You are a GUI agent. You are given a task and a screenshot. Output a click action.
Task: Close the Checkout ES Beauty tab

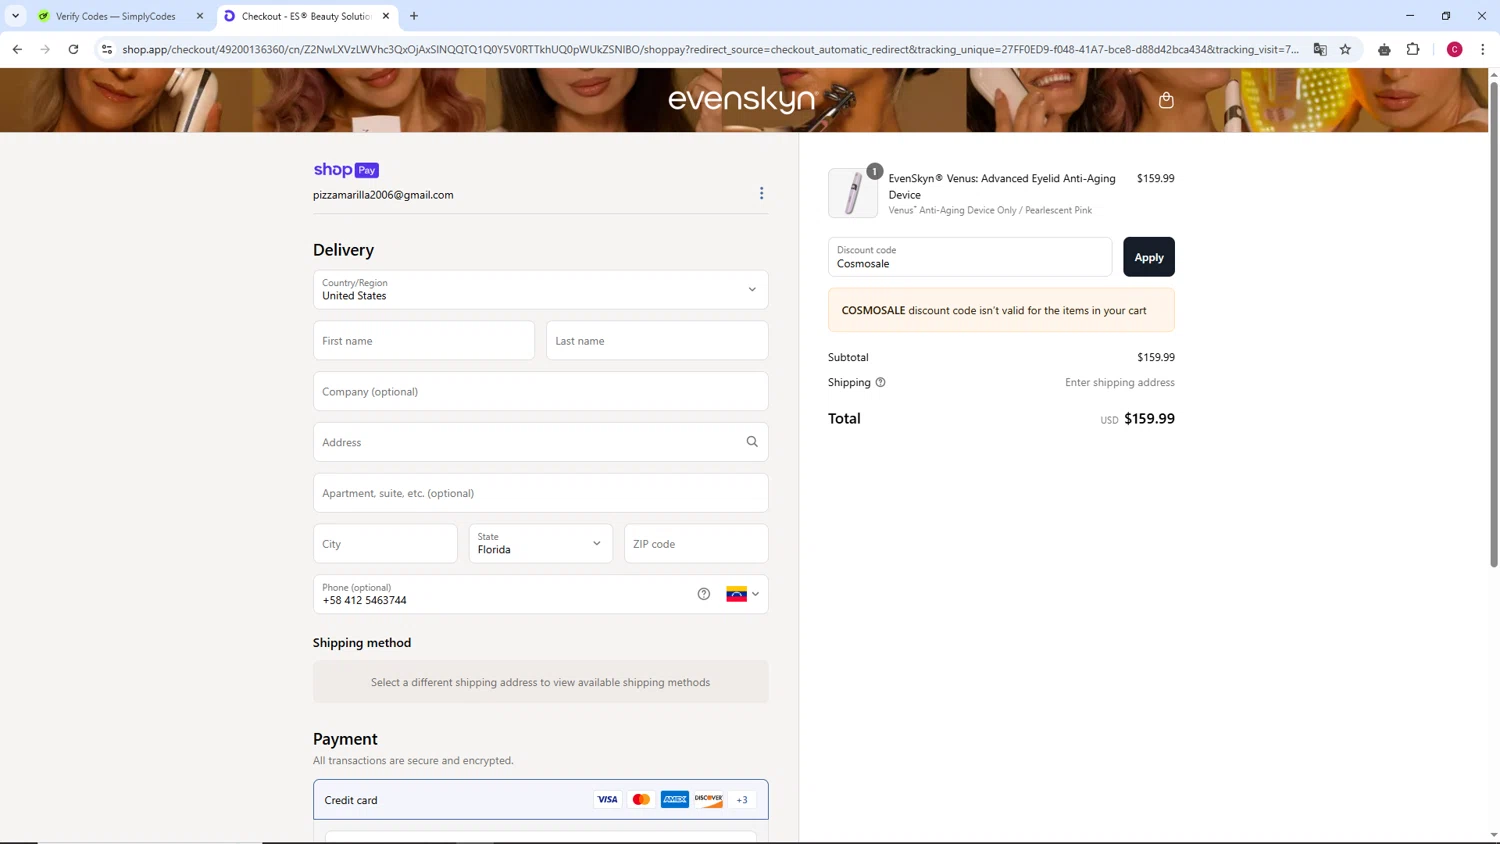pos(386,16)
